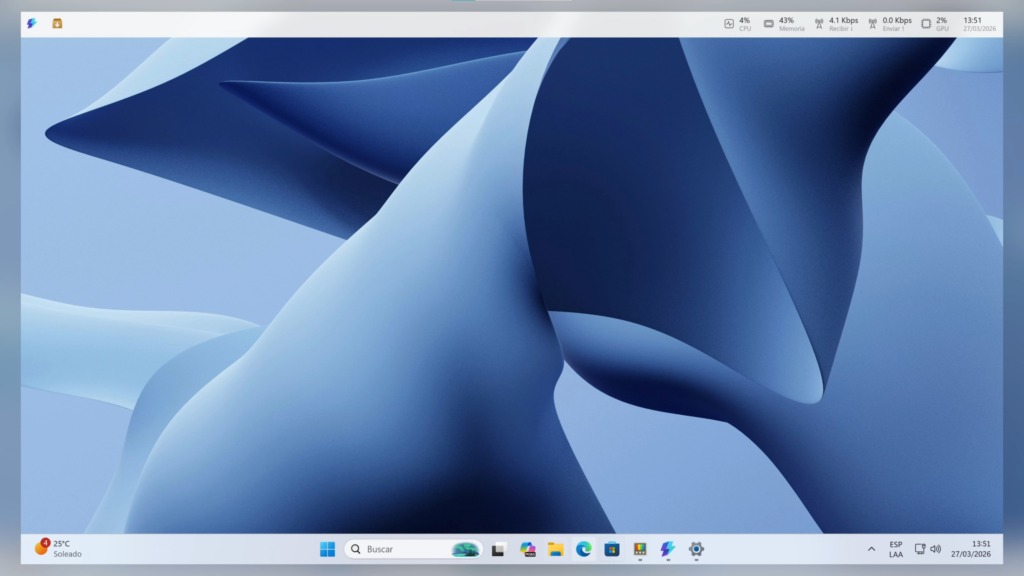The image size is (1024, 576).
Task: Open the ESP language switcher
Action: pyautogui.click(x=894, y=548)
